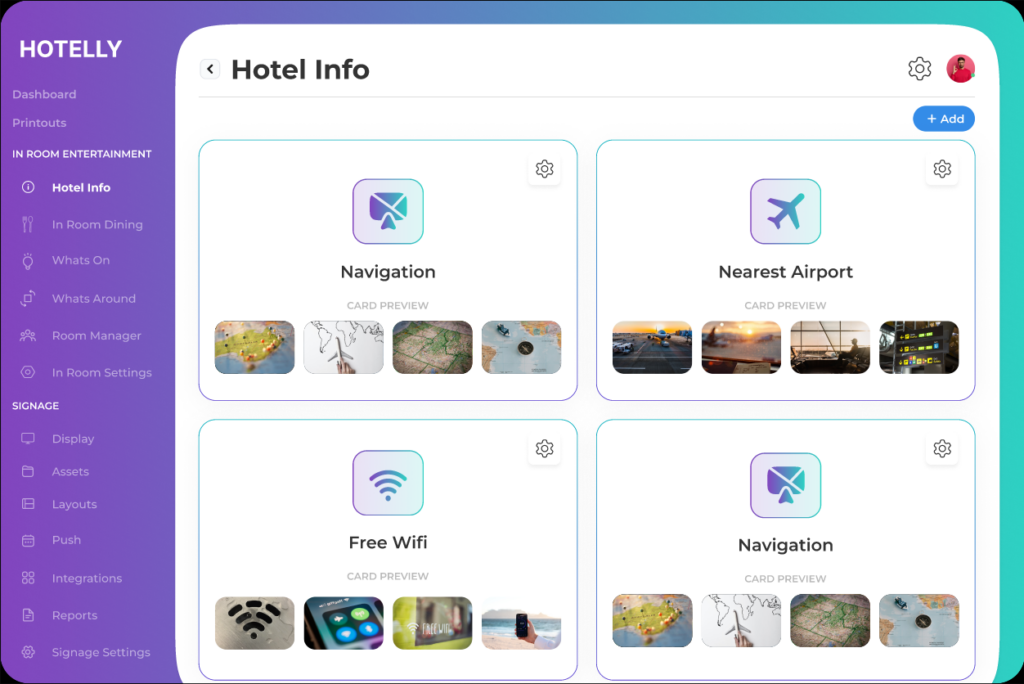Viewport: 1024px width, 684px height.
Task: Open the Printouts page
Action: [x=39, y=123]
